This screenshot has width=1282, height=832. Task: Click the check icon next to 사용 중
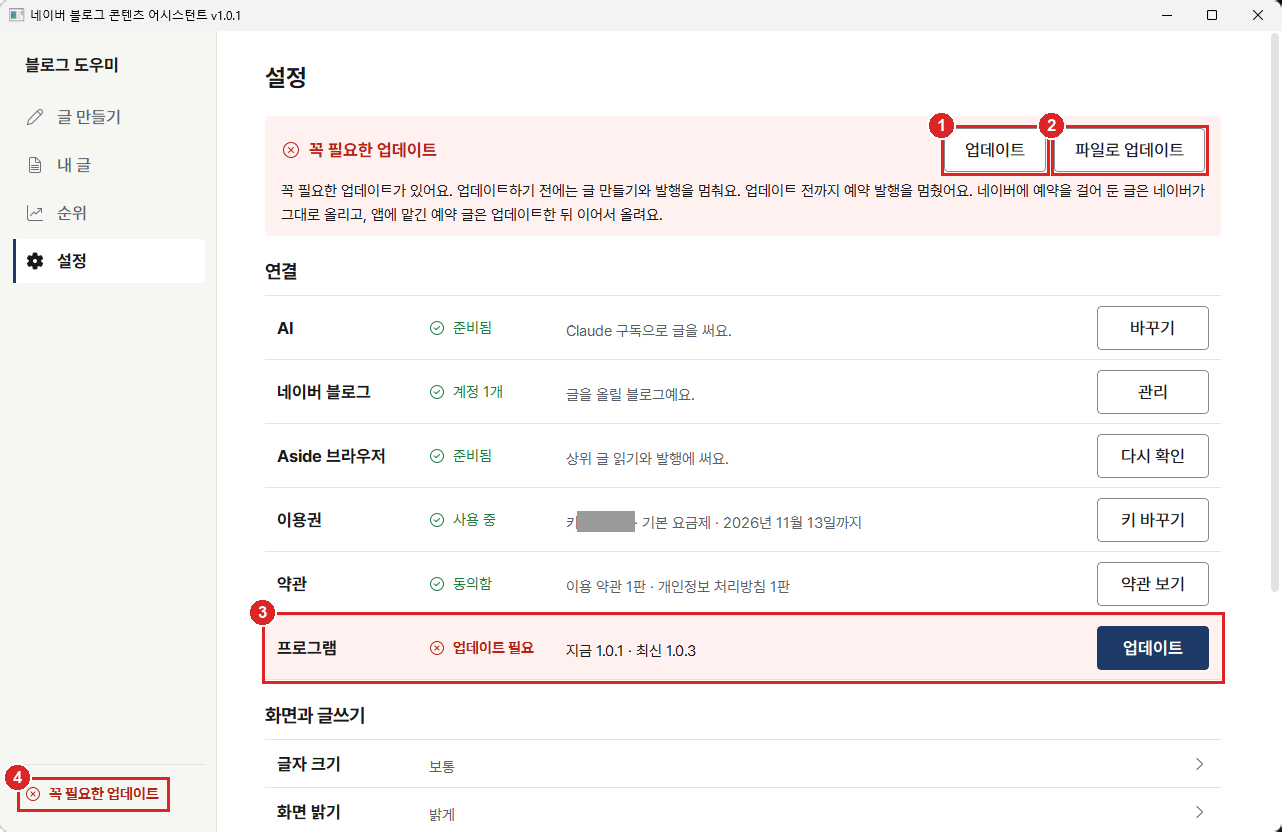pos(436,520)
